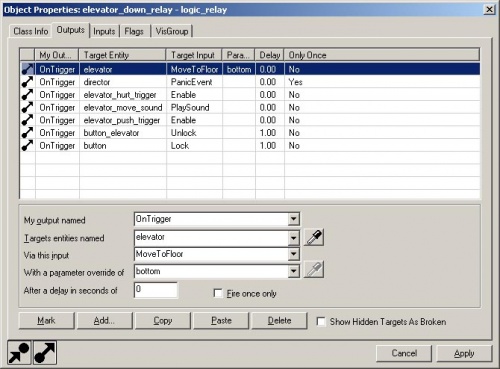The image size is (500, 369).
Task: Click the MoveToFloor text in Via this input
Action: click(x=159, y=254)
